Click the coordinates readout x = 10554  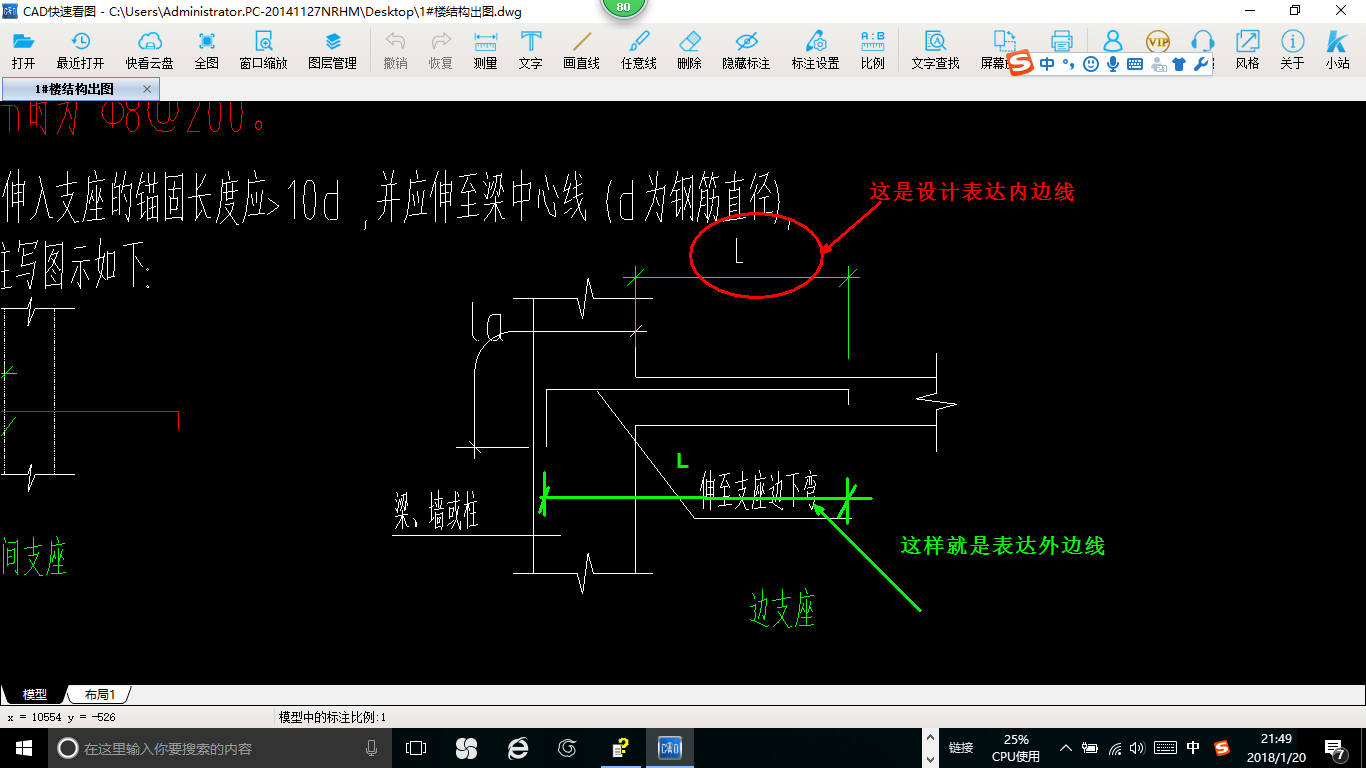click(x=61, y=717)
